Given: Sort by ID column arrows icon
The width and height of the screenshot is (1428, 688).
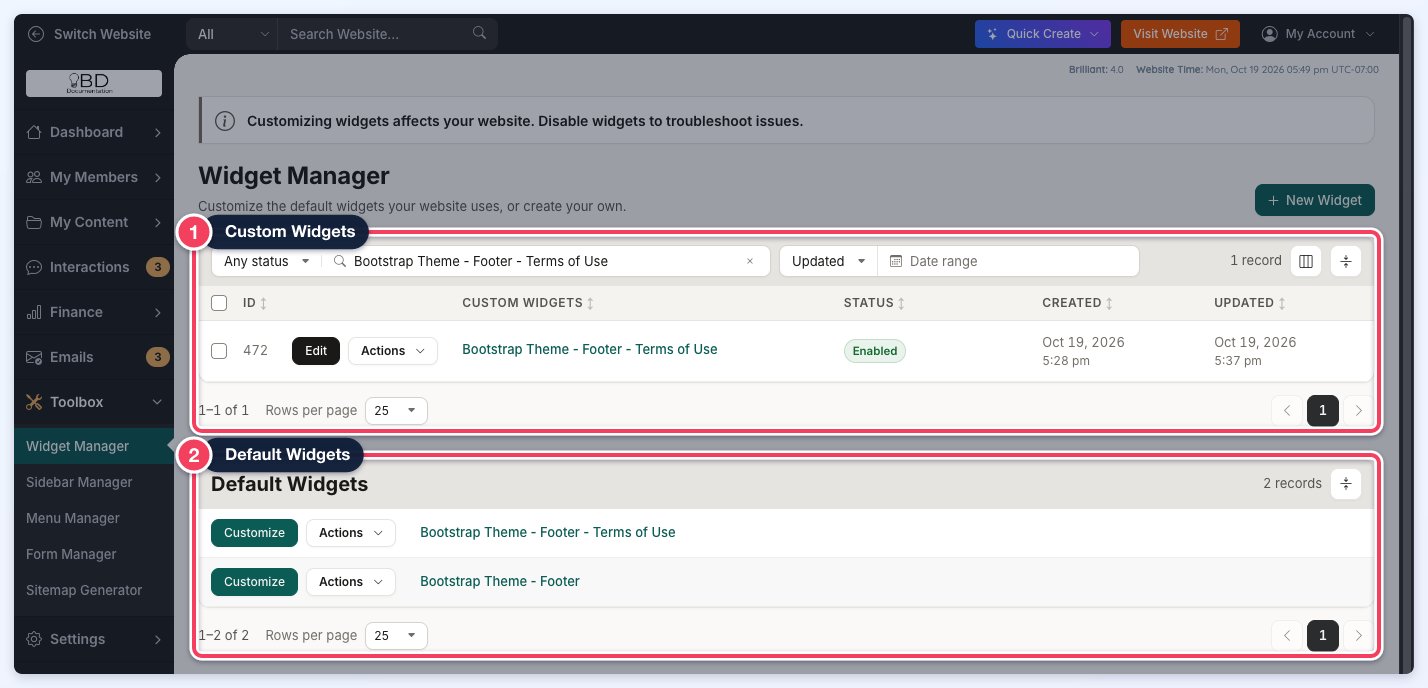Looking at the screenshot, I should click(264, 303).
